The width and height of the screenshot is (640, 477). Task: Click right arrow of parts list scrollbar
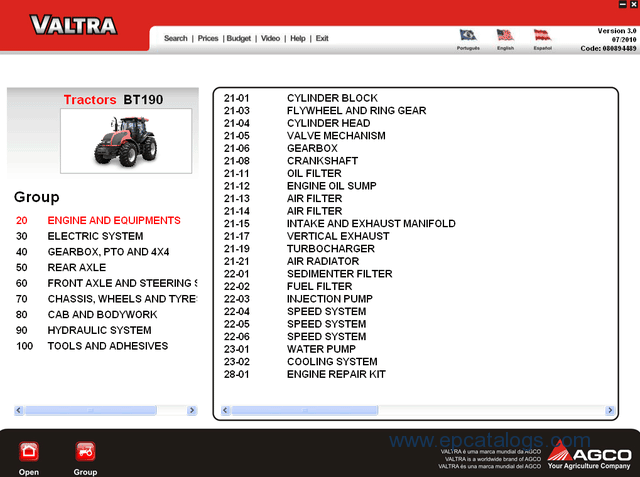(610, 410)
